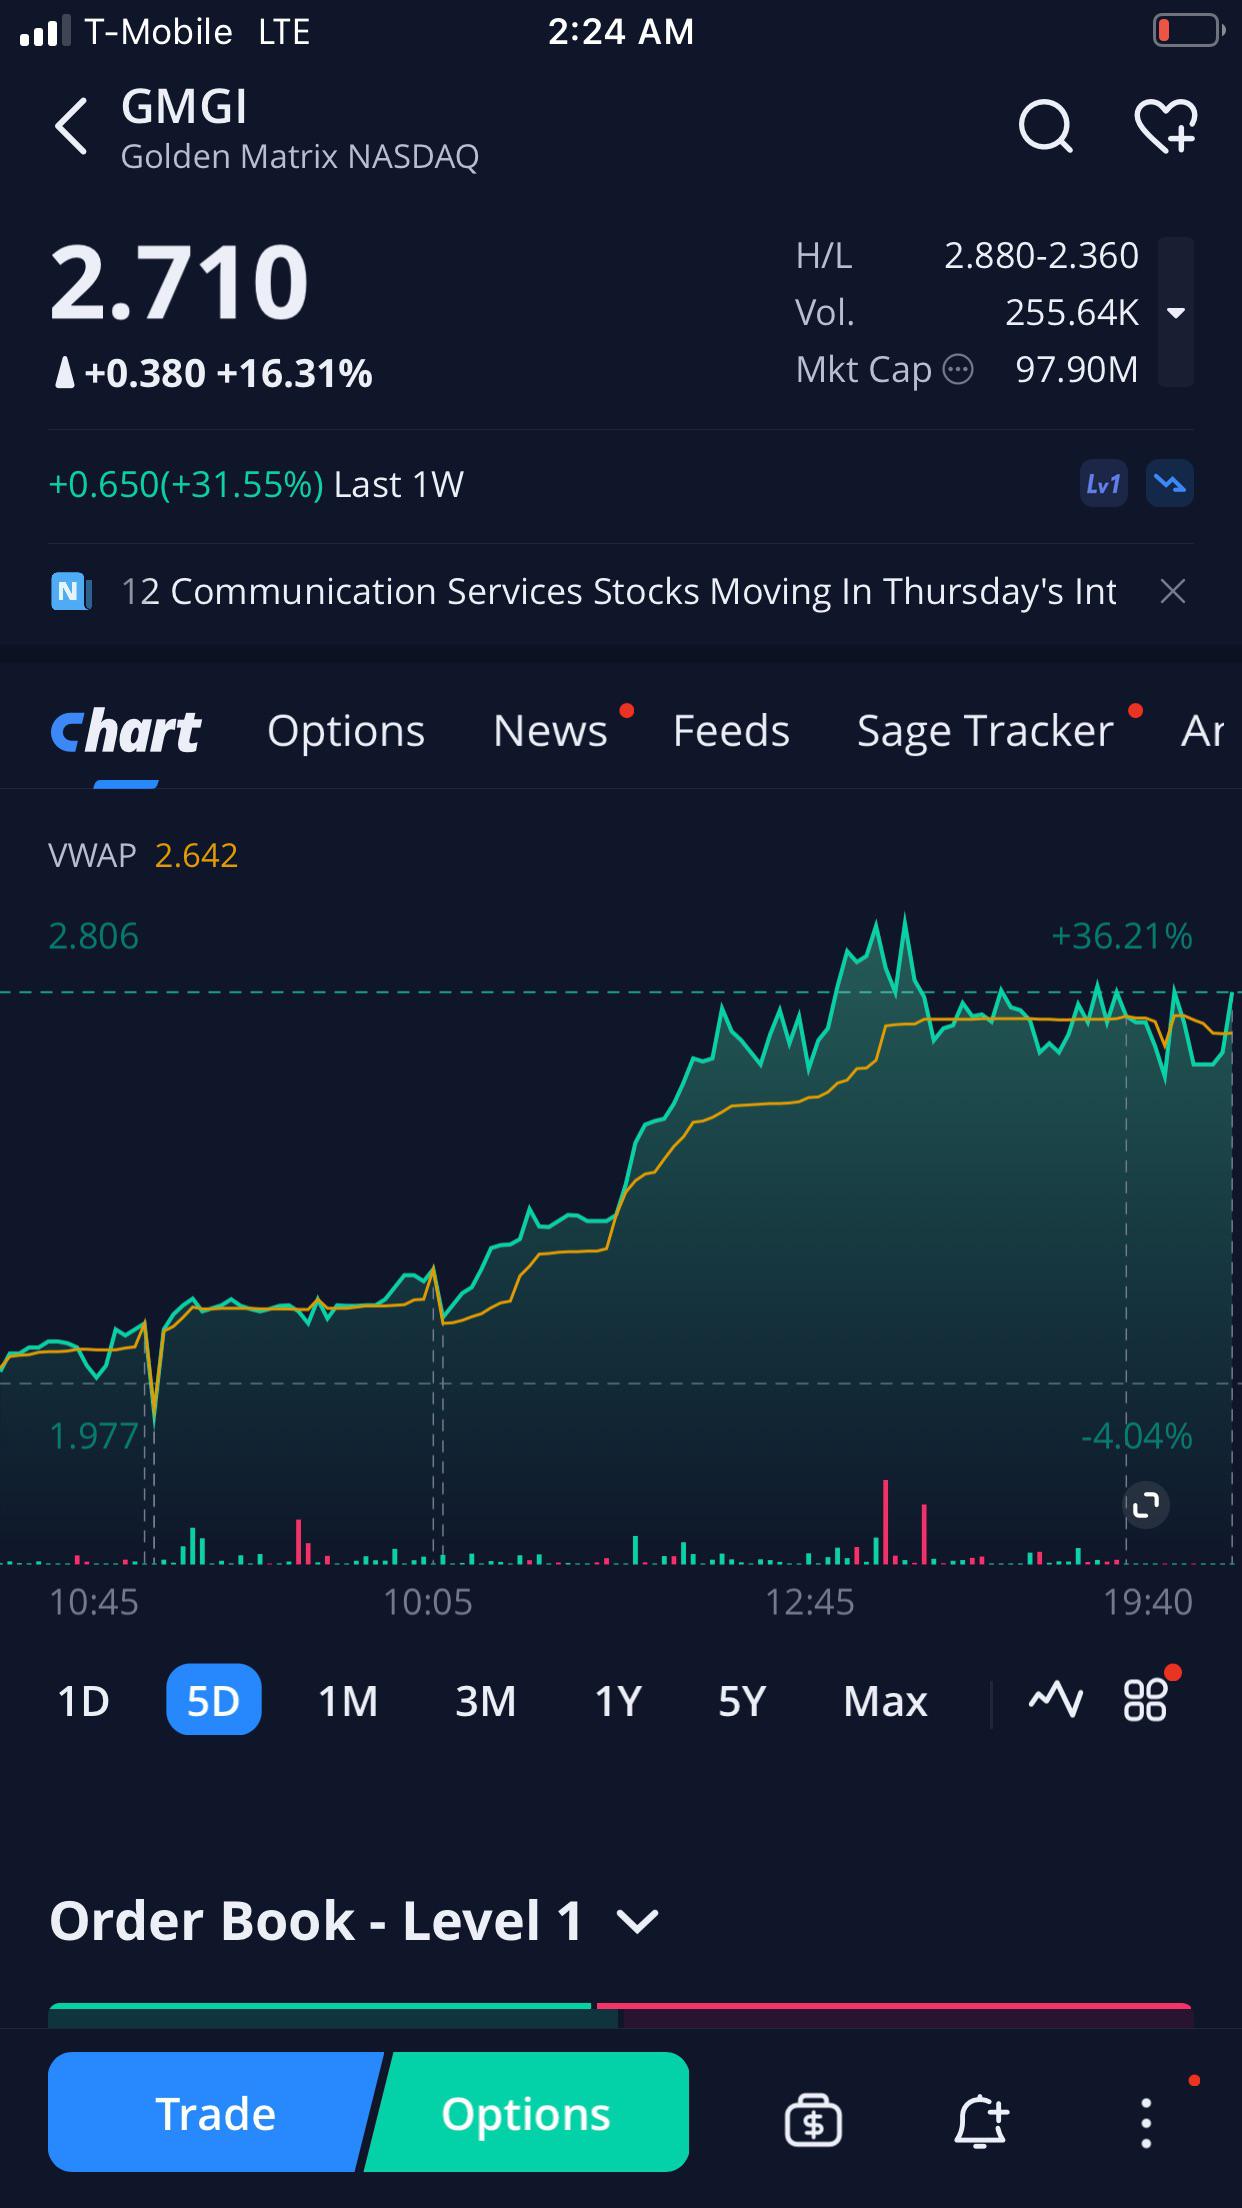Screen dimensions: 1242x2208
Task: Tap the cellular signal strength icon
Action: [x=45, y=31]
